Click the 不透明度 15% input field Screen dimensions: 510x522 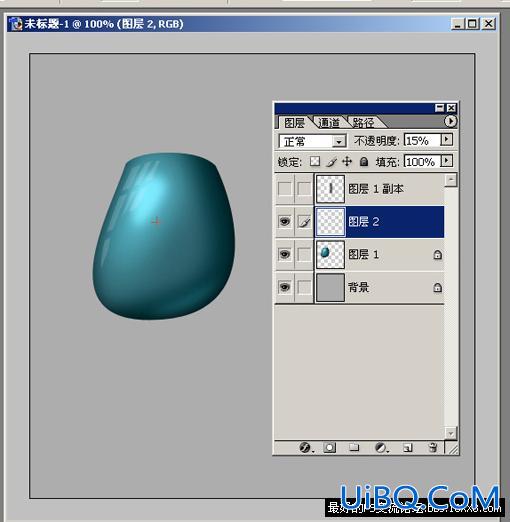click(x=422, y=140)
